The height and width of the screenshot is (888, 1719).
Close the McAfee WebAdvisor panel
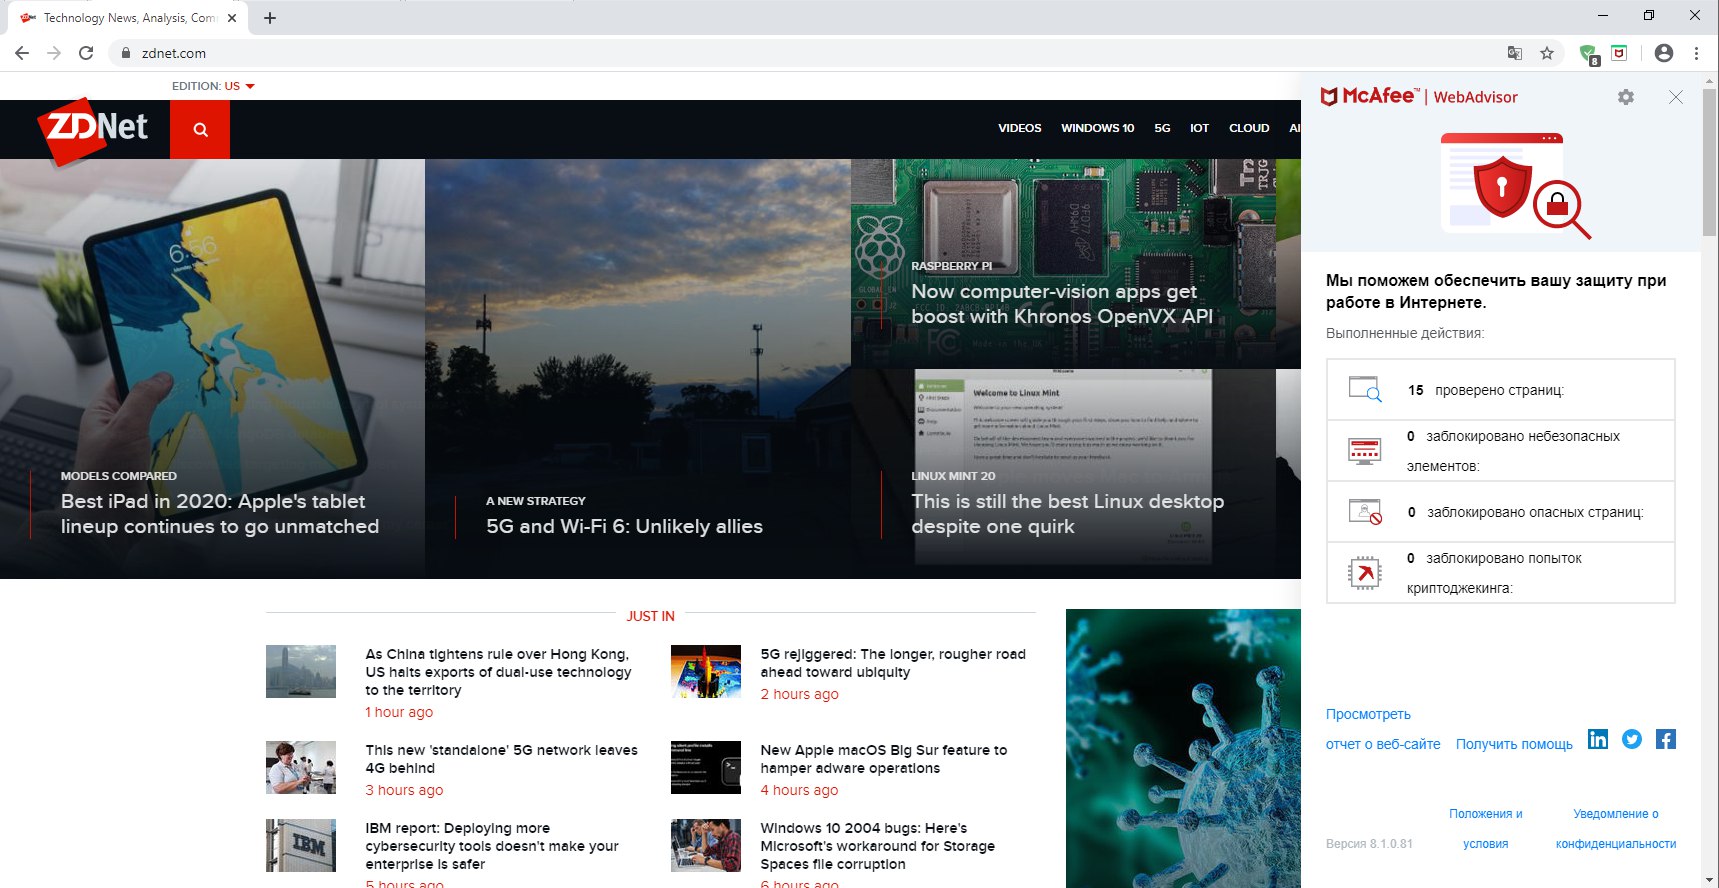tap(1676, 97)
